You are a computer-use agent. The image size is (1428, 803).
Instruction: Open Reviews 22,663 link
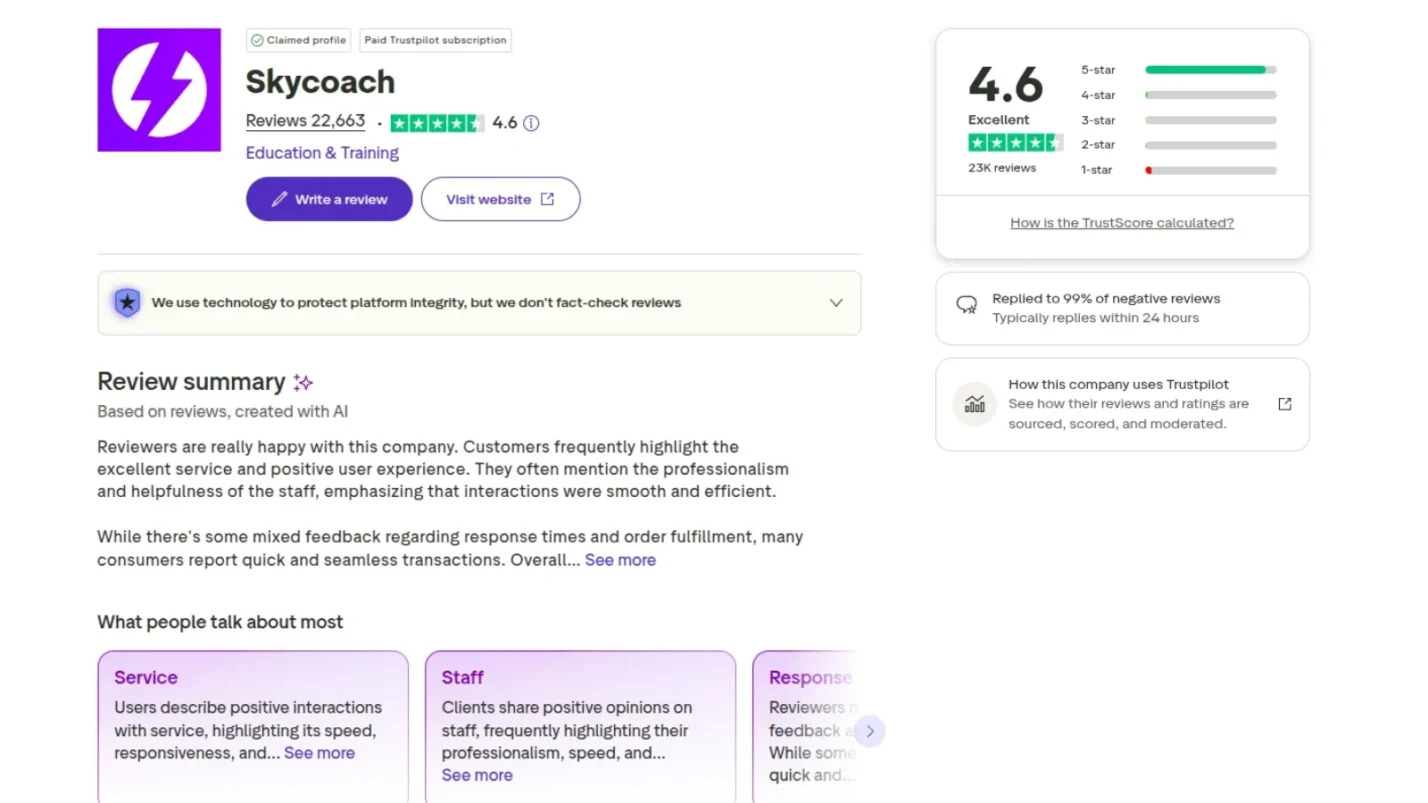click(306, 121)
